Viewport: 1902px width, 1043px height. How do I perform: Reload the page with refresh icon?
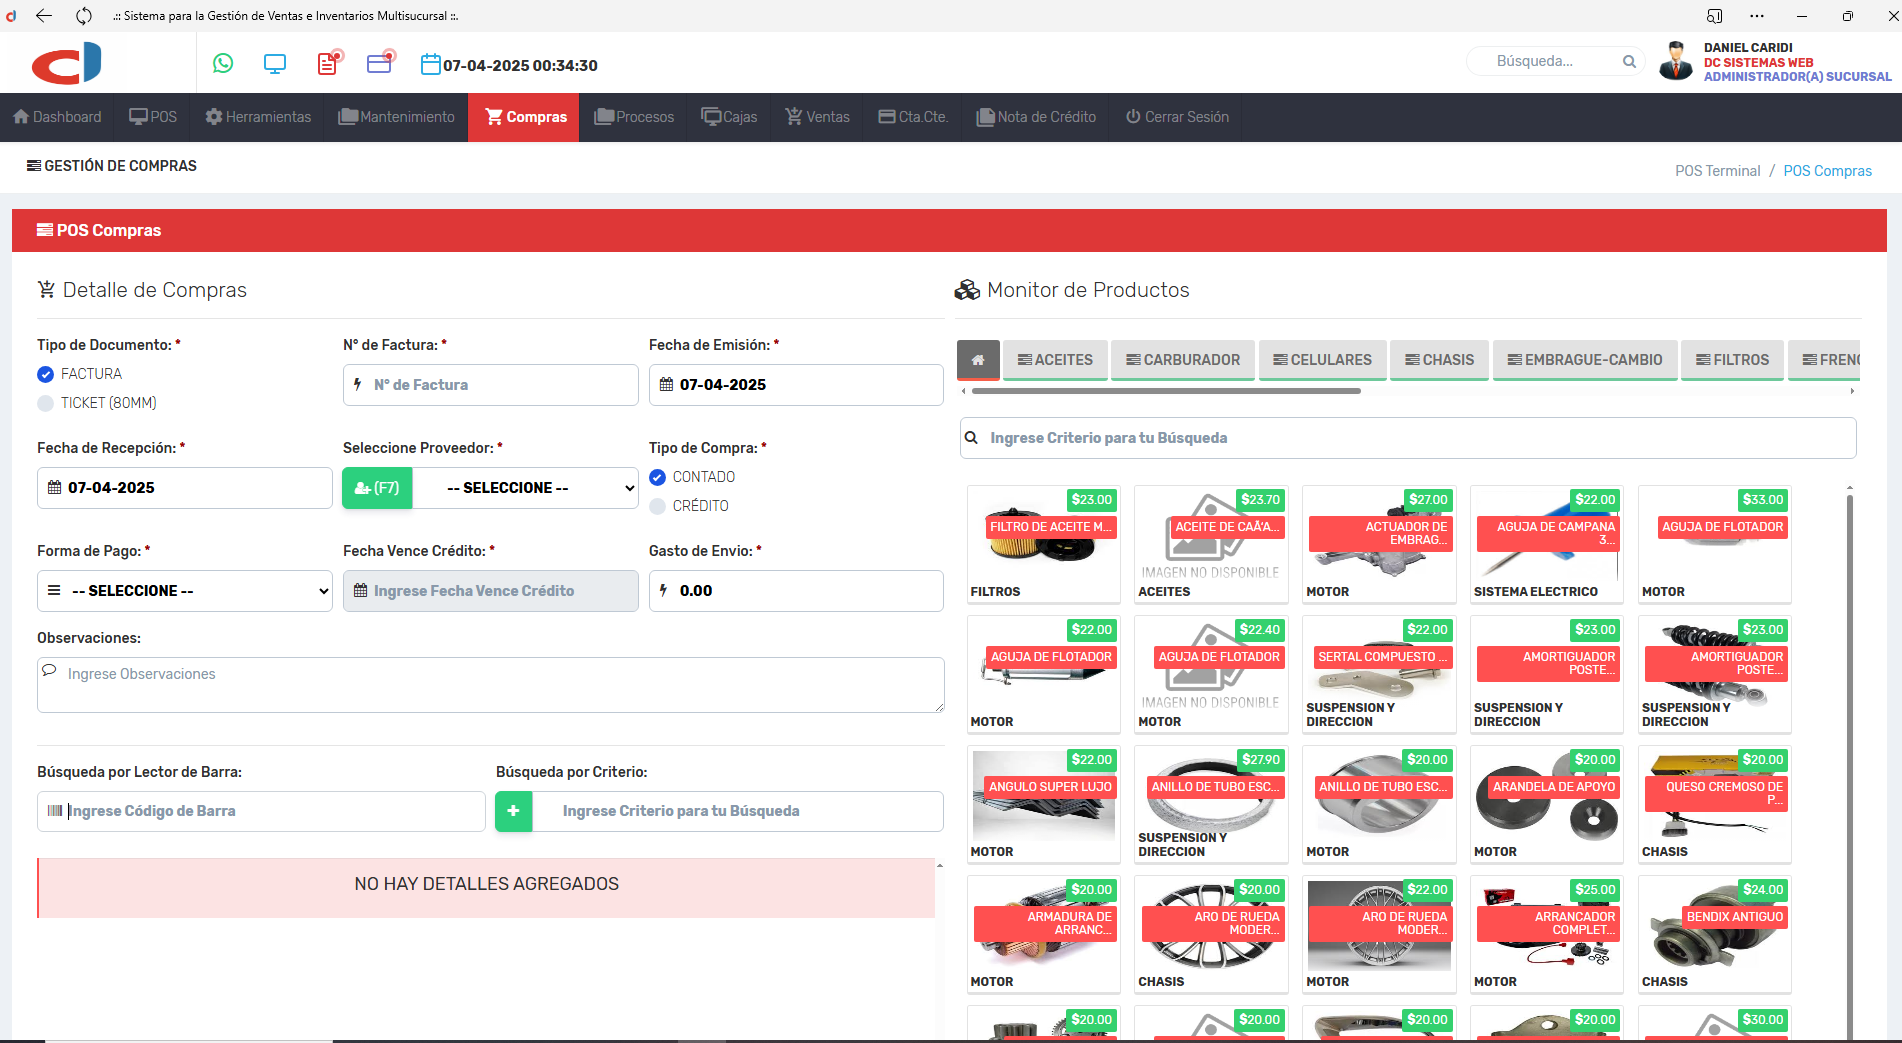pos(84,16)
